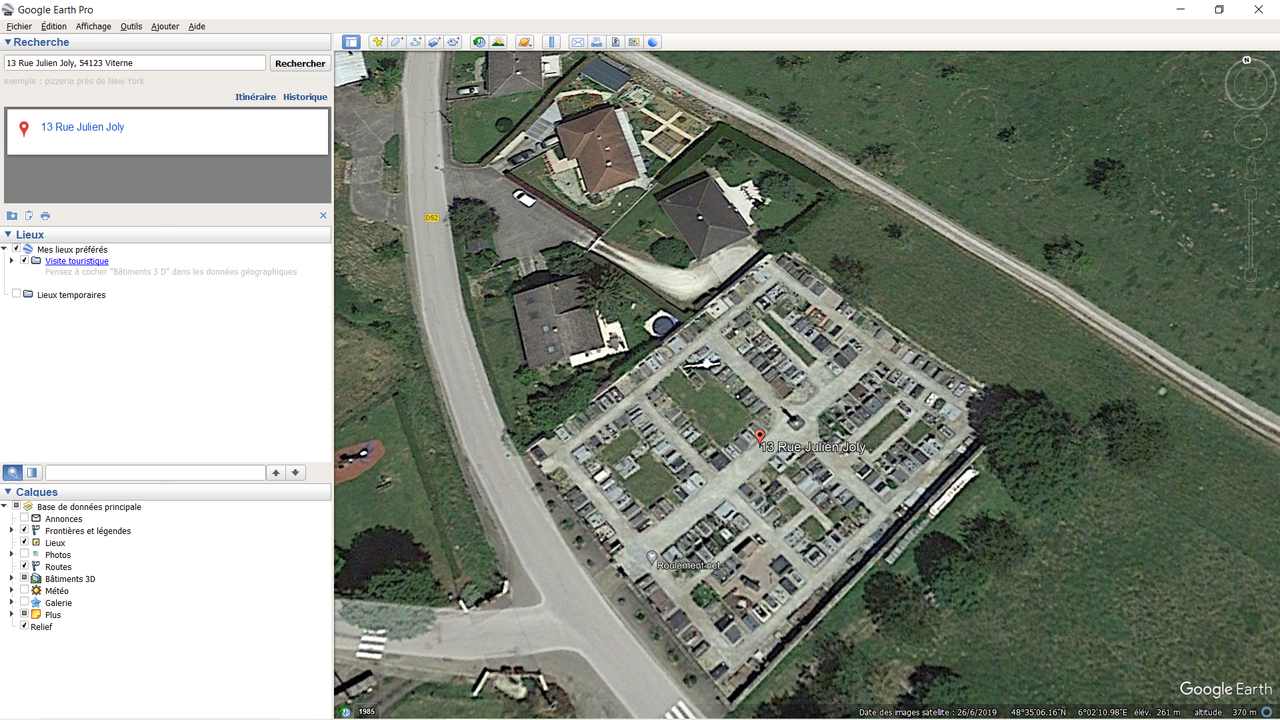Disable the Routes layer checkbox
The height and width of the screenshot is (720, 1280).
click(x=24, y=566)
